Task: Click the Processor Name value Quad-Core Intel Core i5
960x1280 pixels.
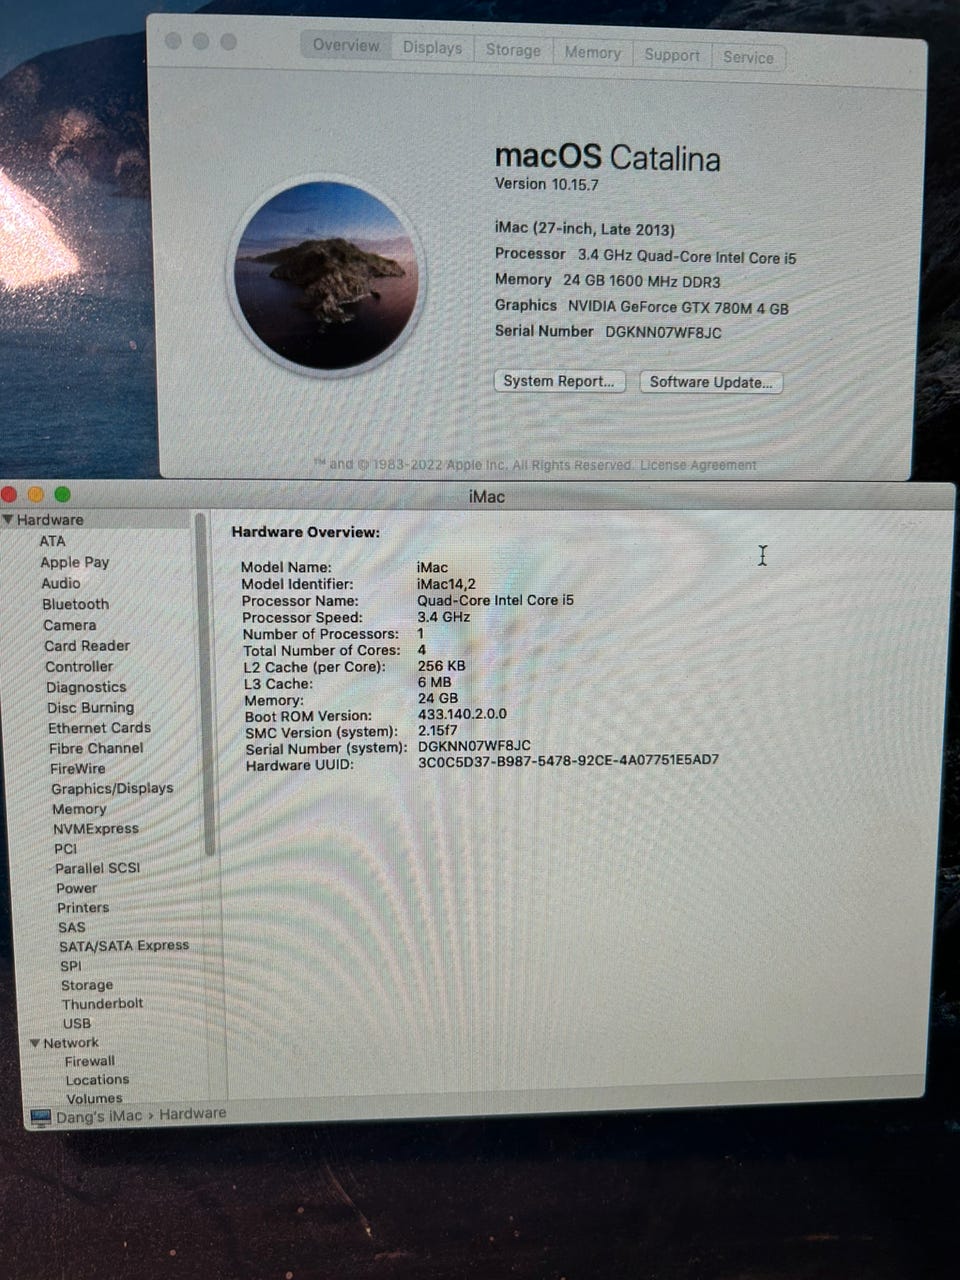Action: 495,600
